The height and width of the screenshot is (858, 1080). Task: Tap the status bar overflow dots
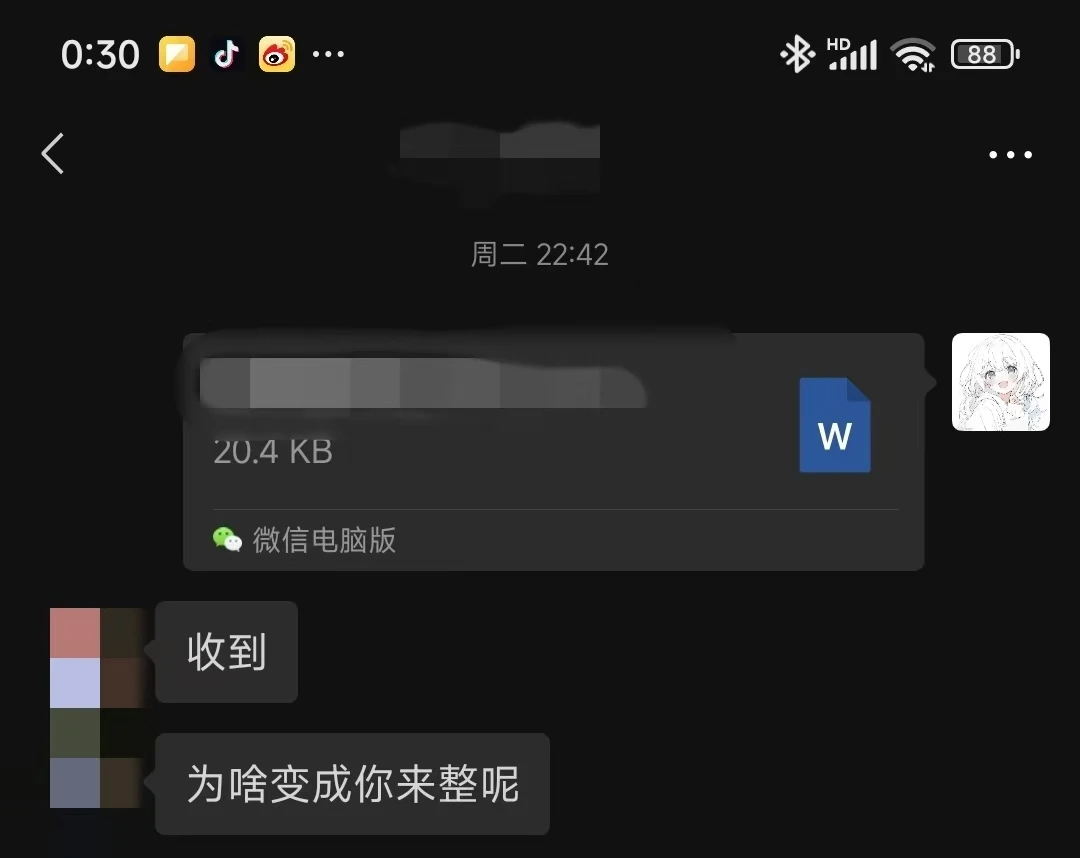[328, 54]
